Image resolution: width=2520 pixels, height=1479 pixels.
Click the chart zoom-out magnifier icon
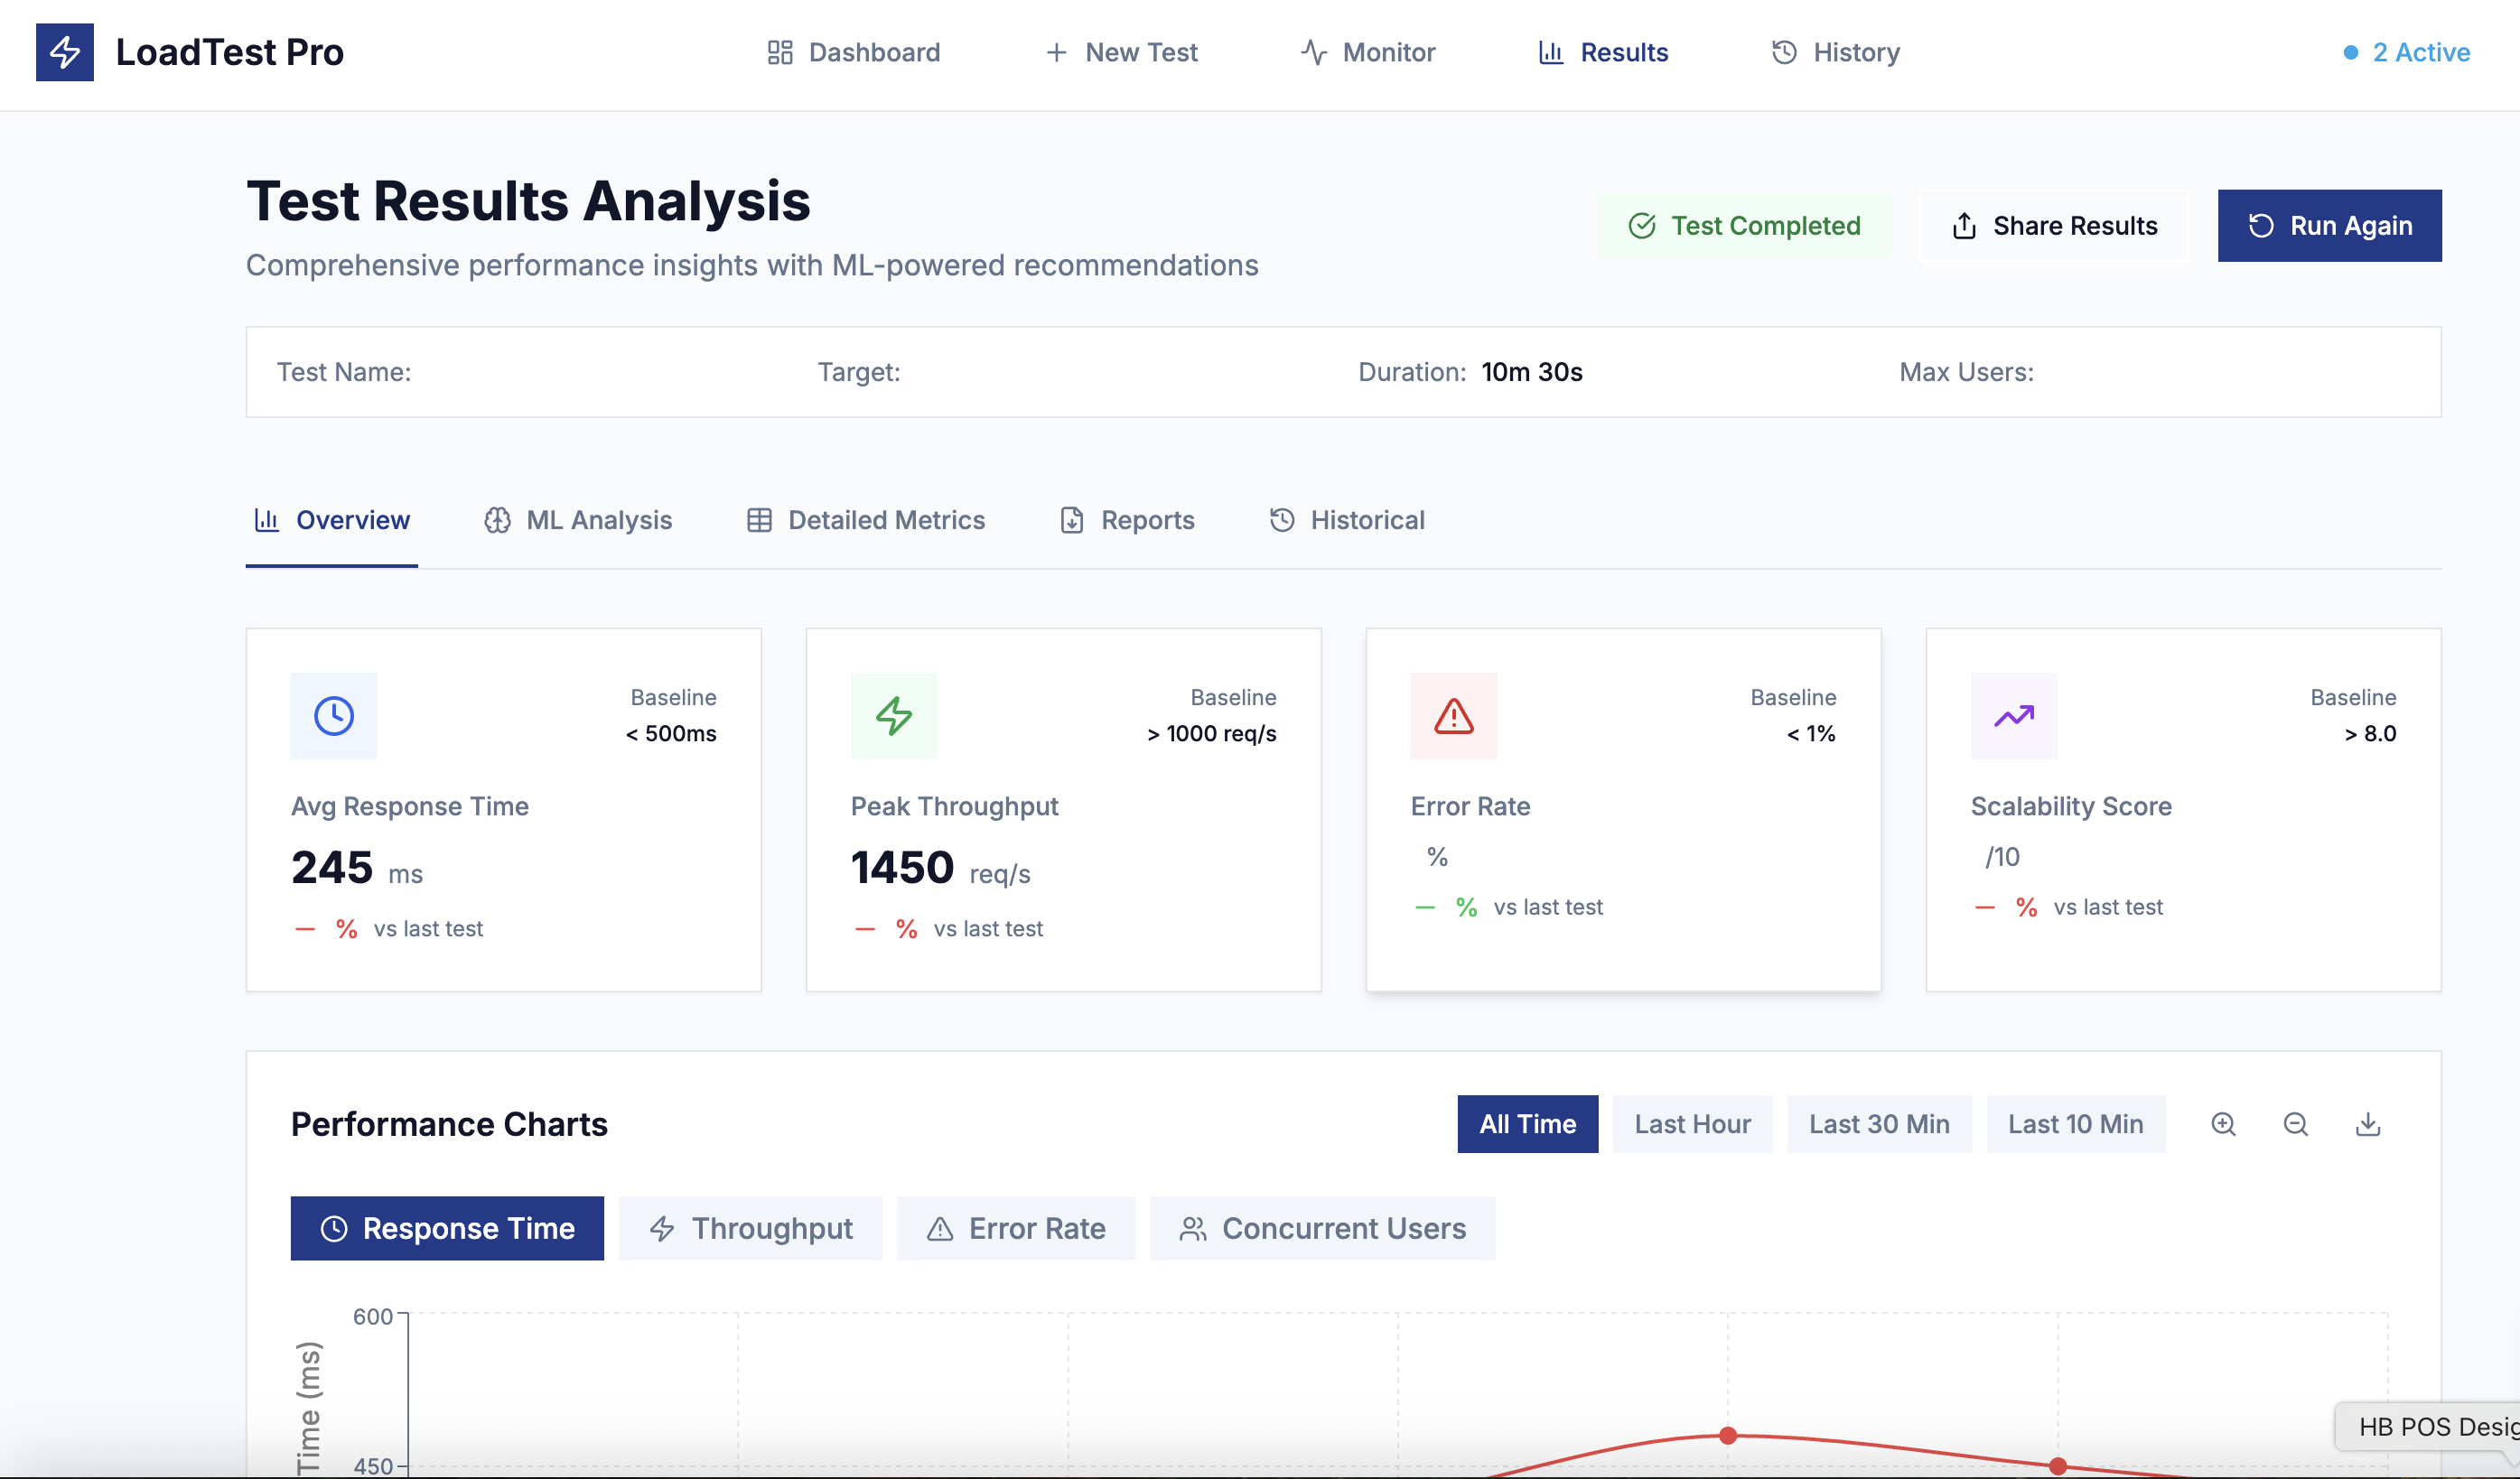(x=2295, y=1124)
